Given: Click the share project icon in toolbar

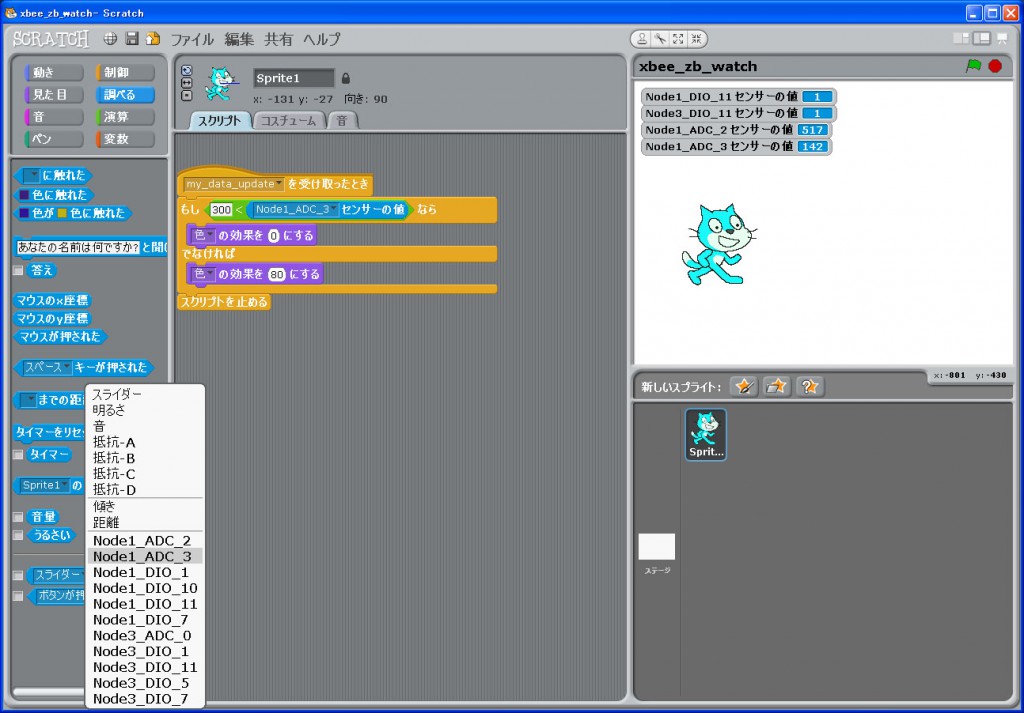Looking at the screenshot, I should [x=153, y=39].
